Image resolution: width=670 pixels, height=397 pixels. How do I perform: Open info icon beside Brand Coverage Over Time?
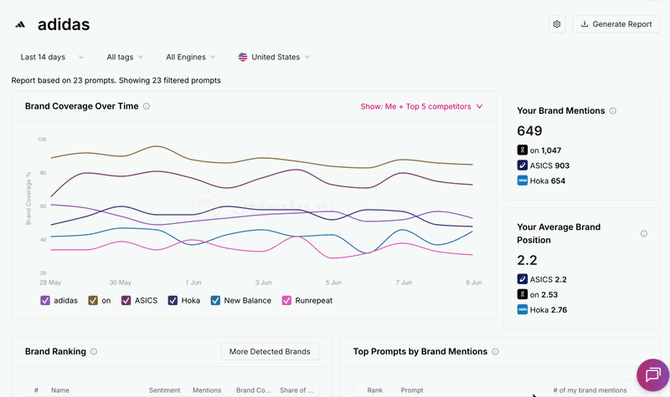146,106
